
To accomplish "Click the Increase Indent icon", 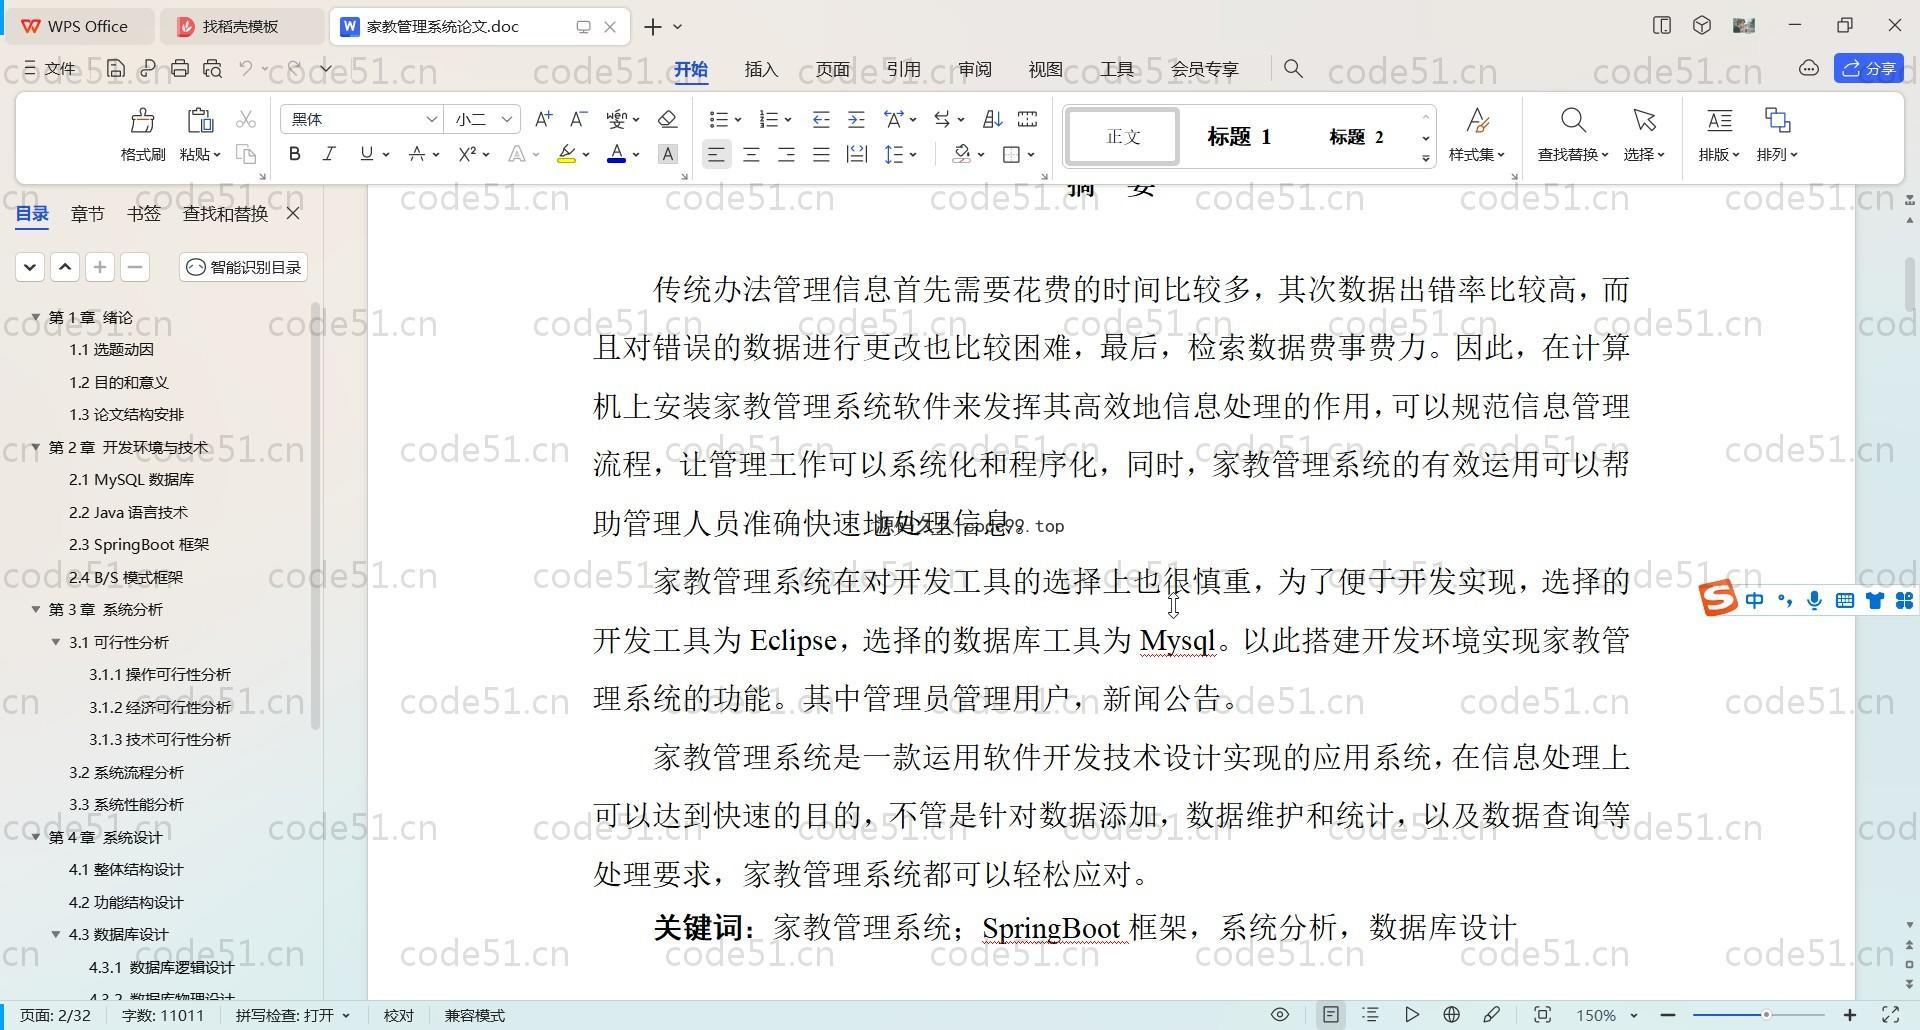I will click(856, 119).
